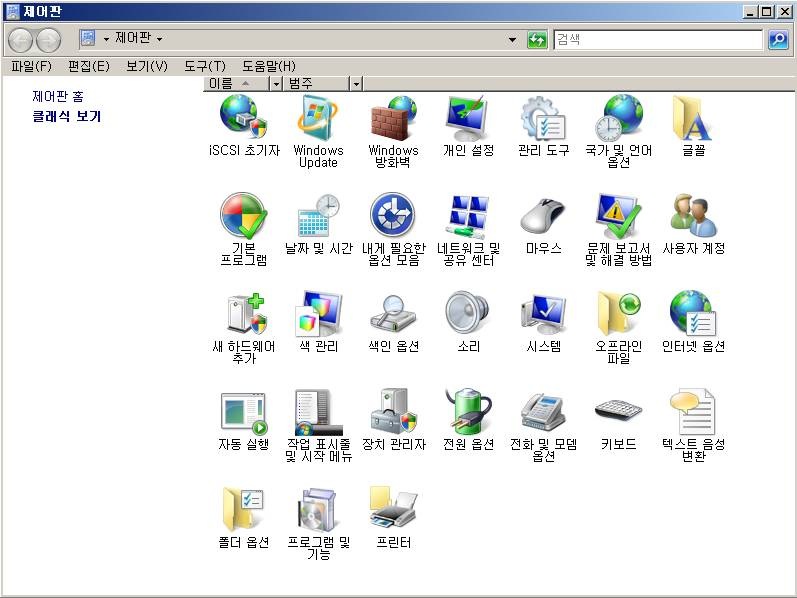The image size is (797, 598).
Task: Click the 제어판 title bar system icon
Action: pyautogui.click(x=12, y=11)
